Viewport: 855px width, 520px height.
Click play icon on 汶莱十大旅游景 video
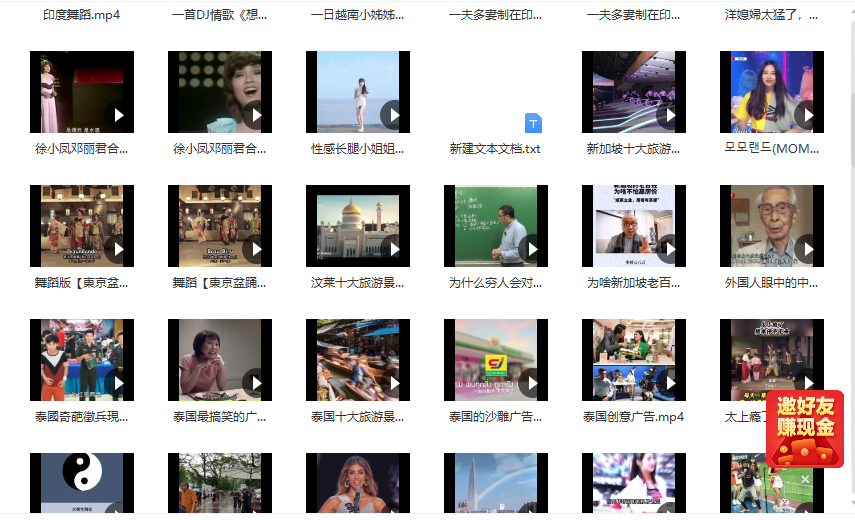(393, 249)
